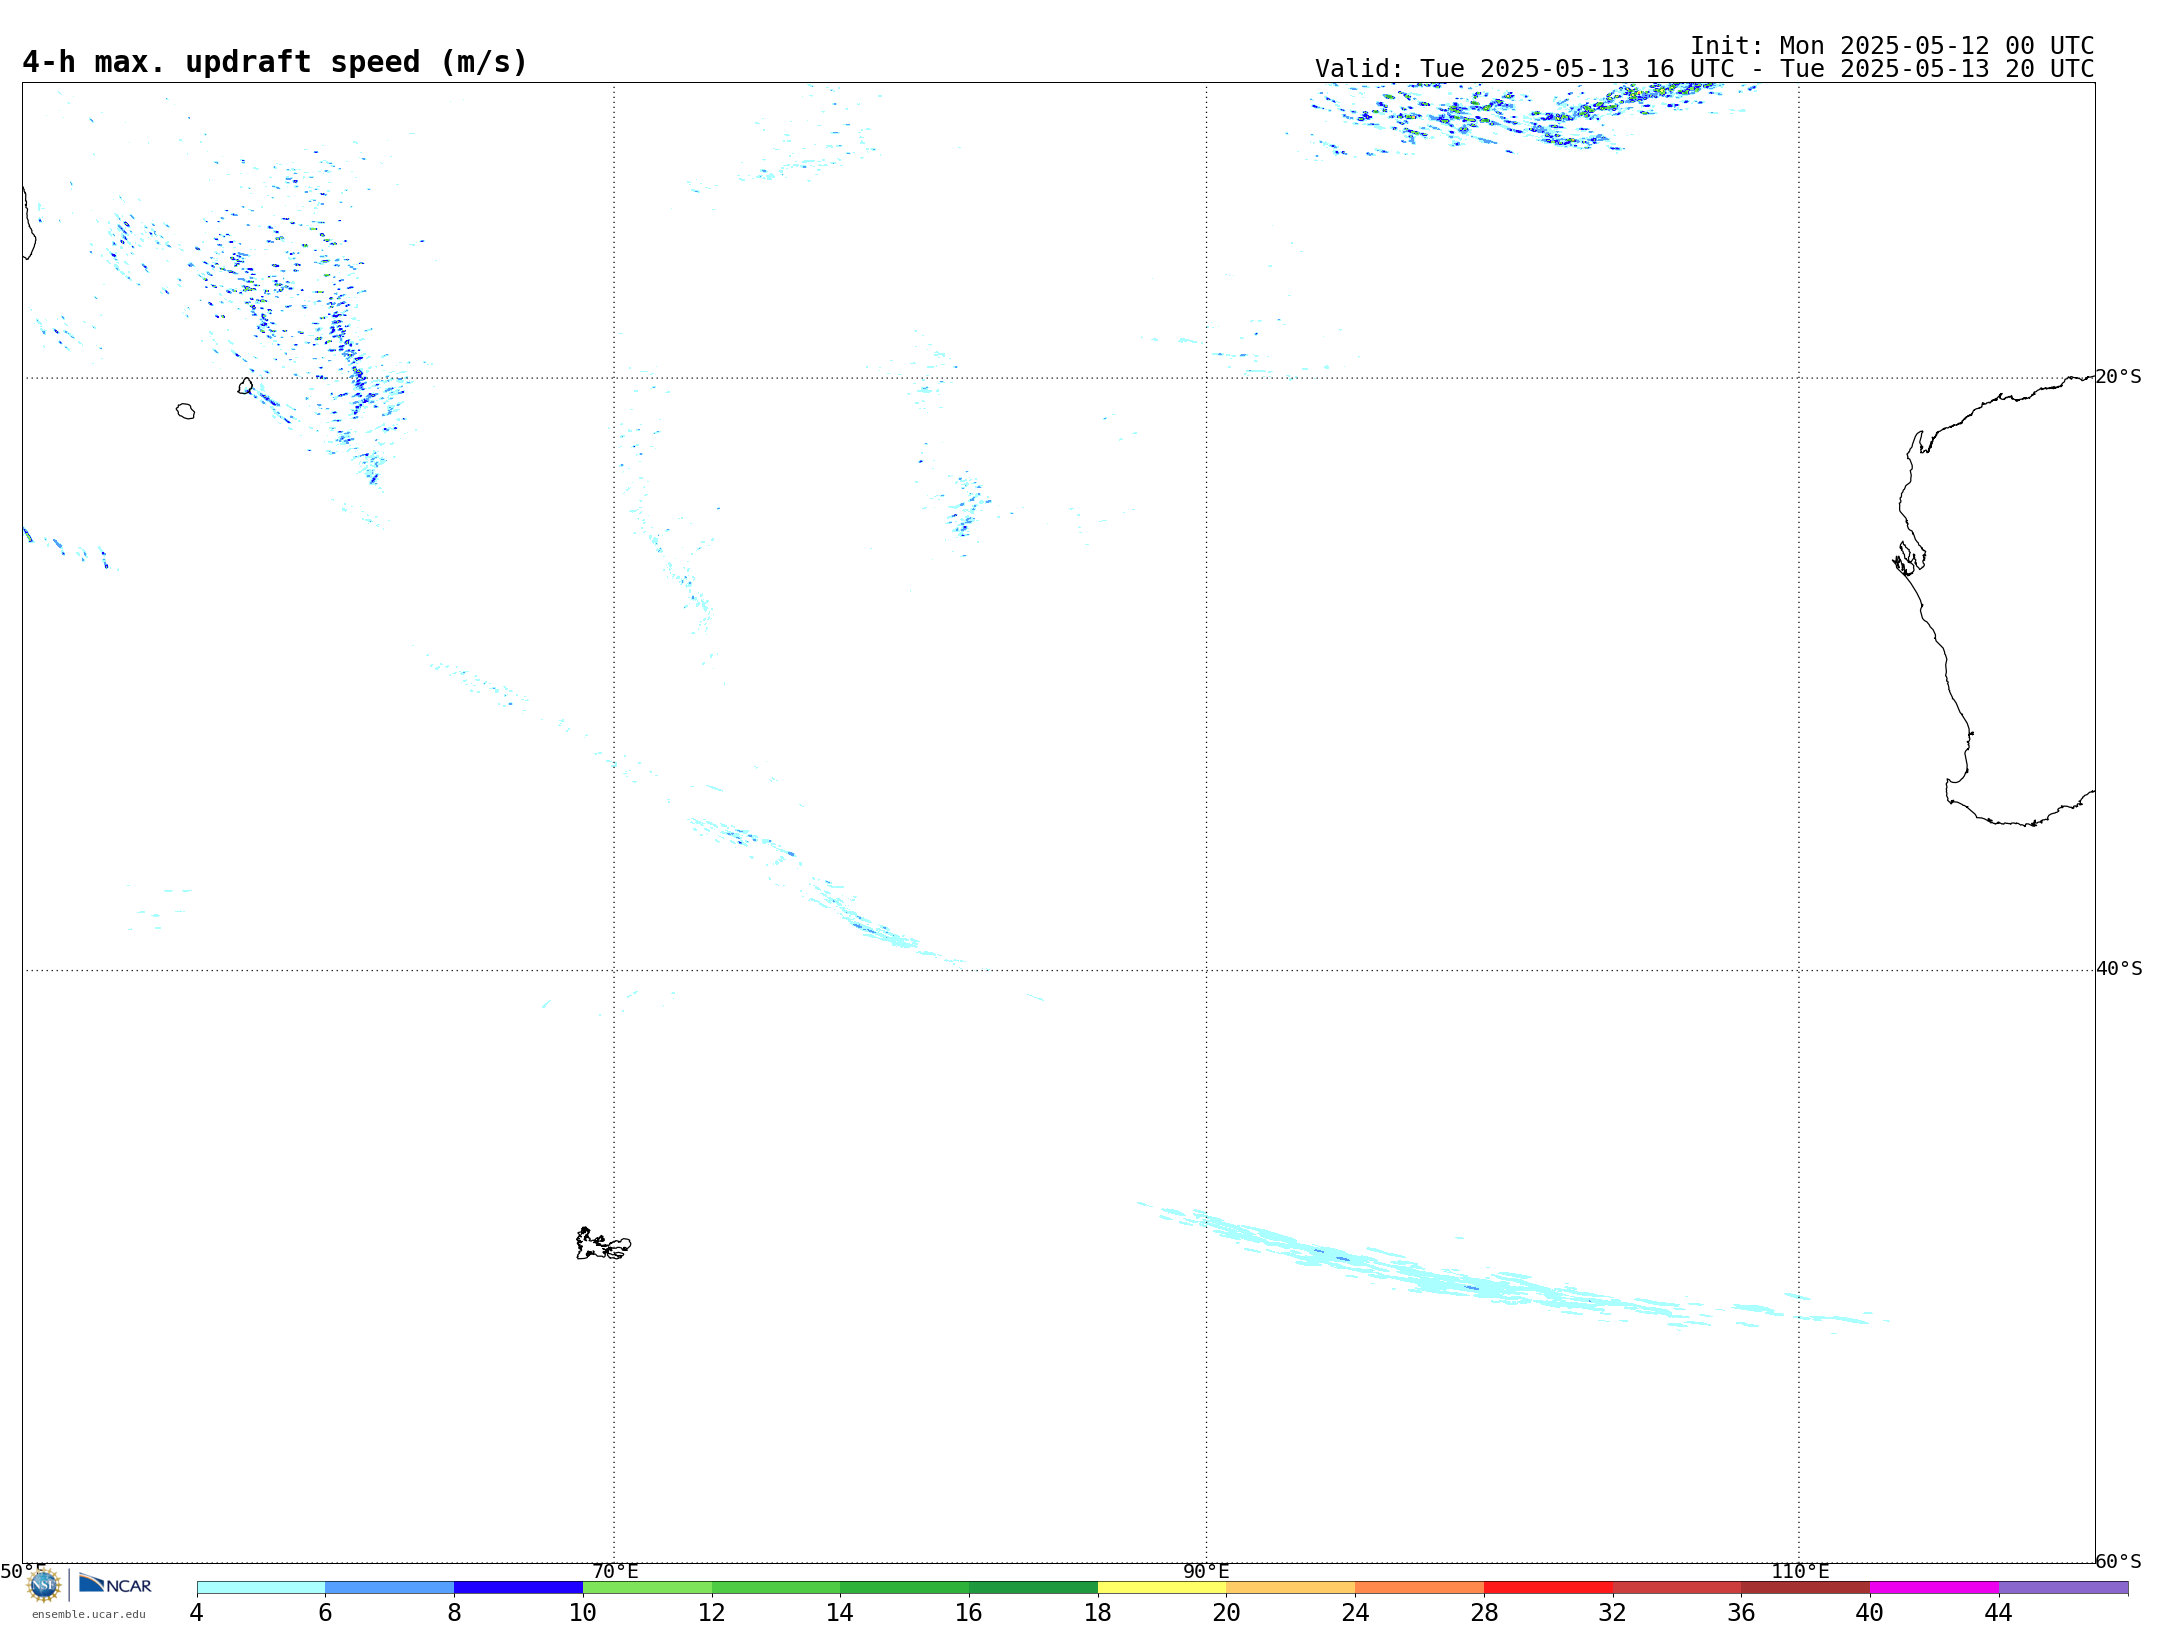This screenshot has height=1626, width=2160.
Task: Pick the orange 24–28 colorbar swatch
Action: (1420, 1588)
